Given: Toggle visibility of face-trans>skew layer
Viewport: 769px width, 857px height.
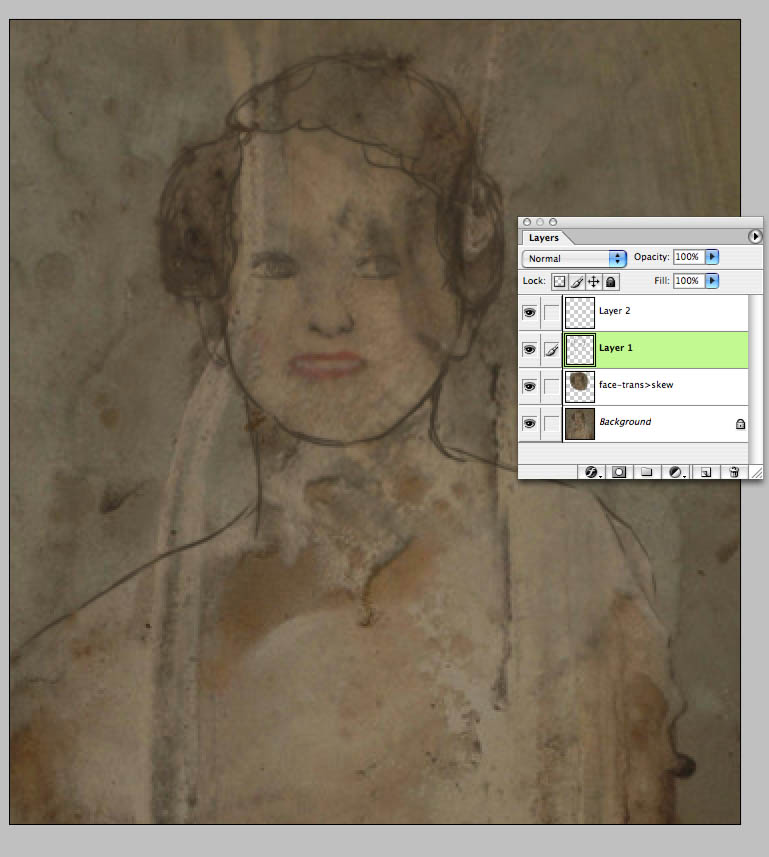Looking at the screenshot, I should click(x=529, y=386).
